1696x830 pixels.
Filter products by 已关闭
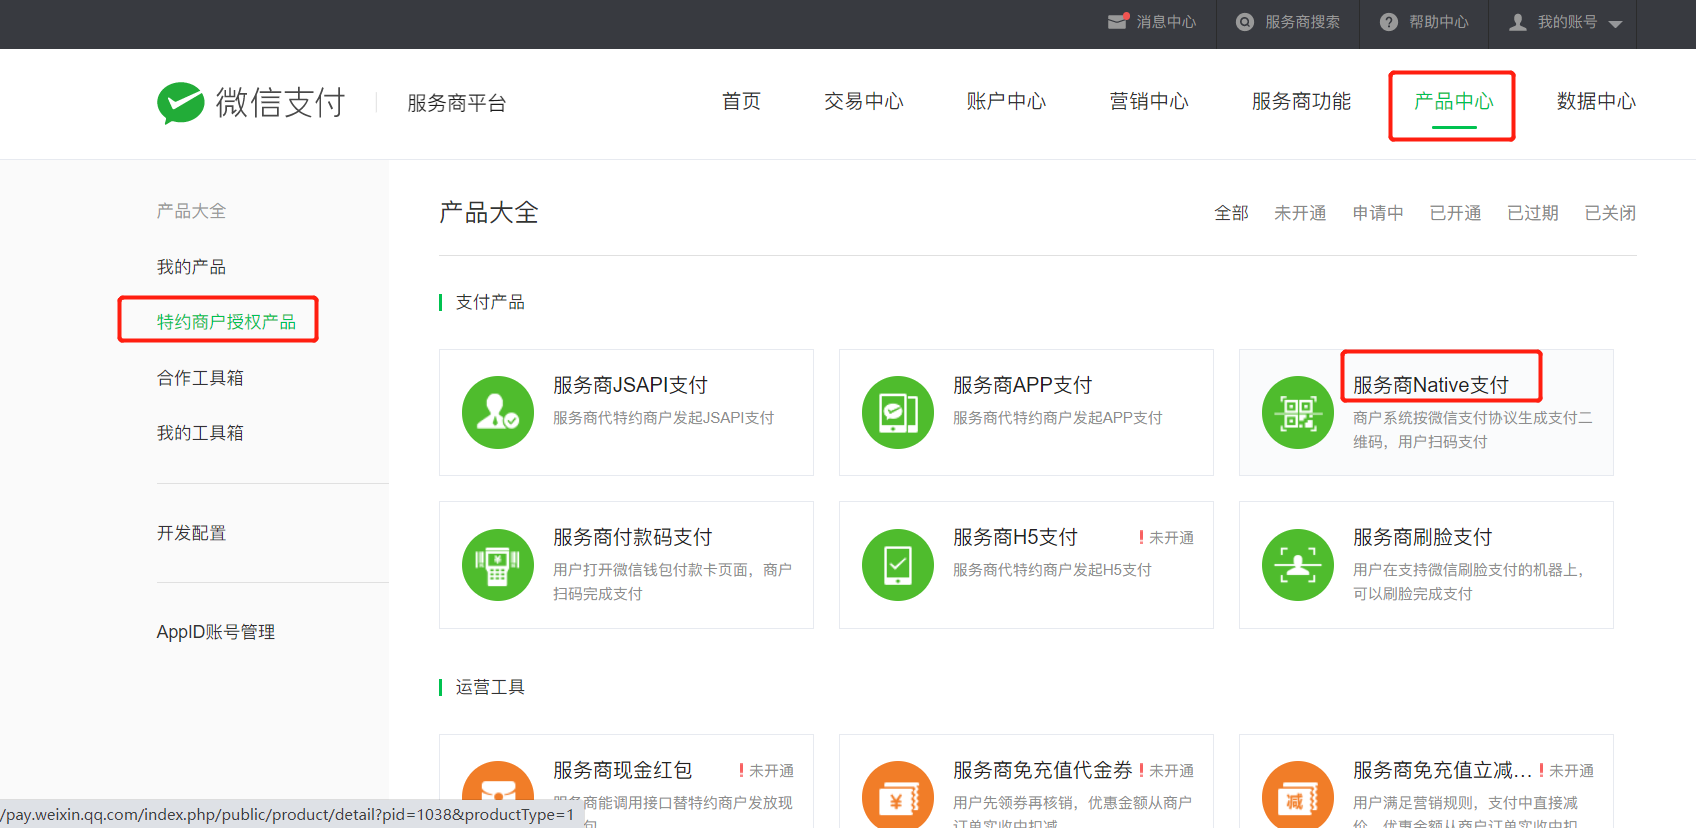[x=1610, y=213]
